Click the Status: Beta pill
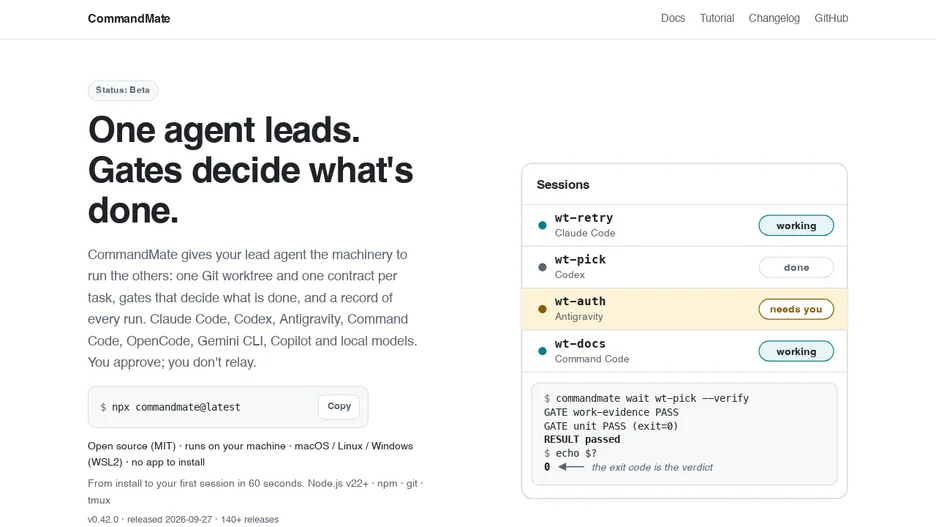This screenshot has height=527, width=936. (x=123, y=90)
